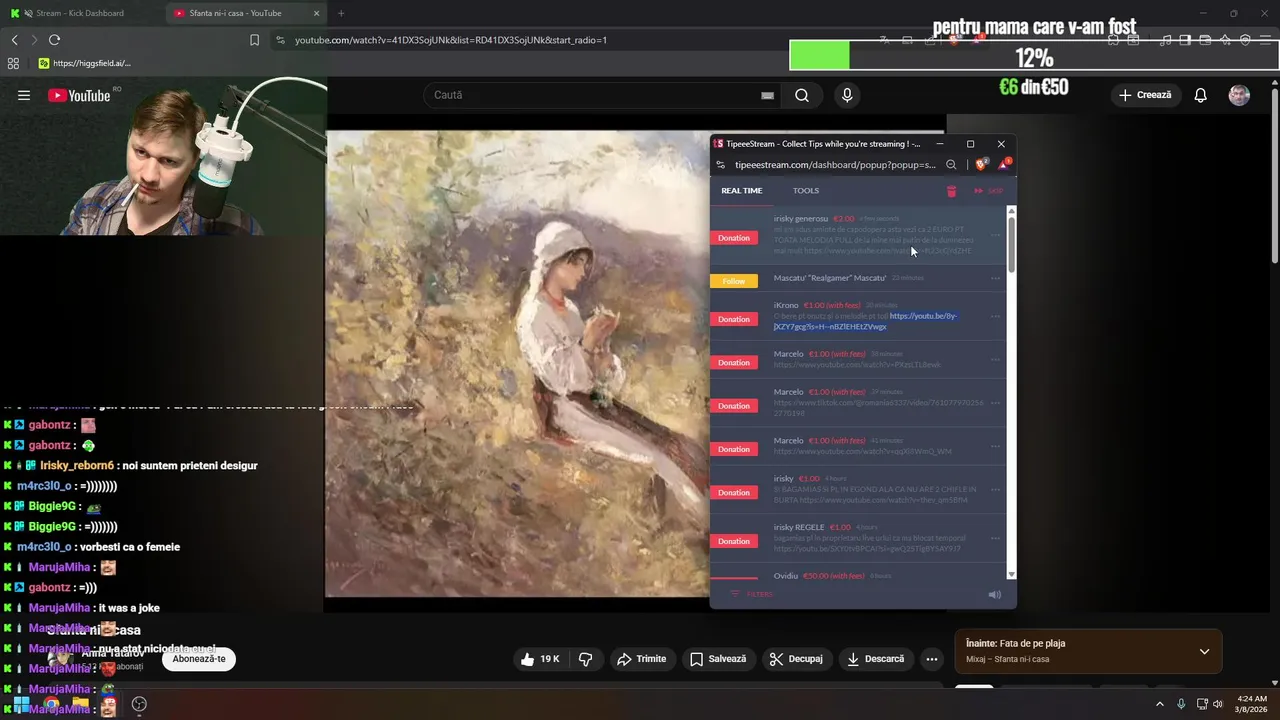Open the browser apps grid icon
1280x720 pixels.
click(x=13, y=63)
